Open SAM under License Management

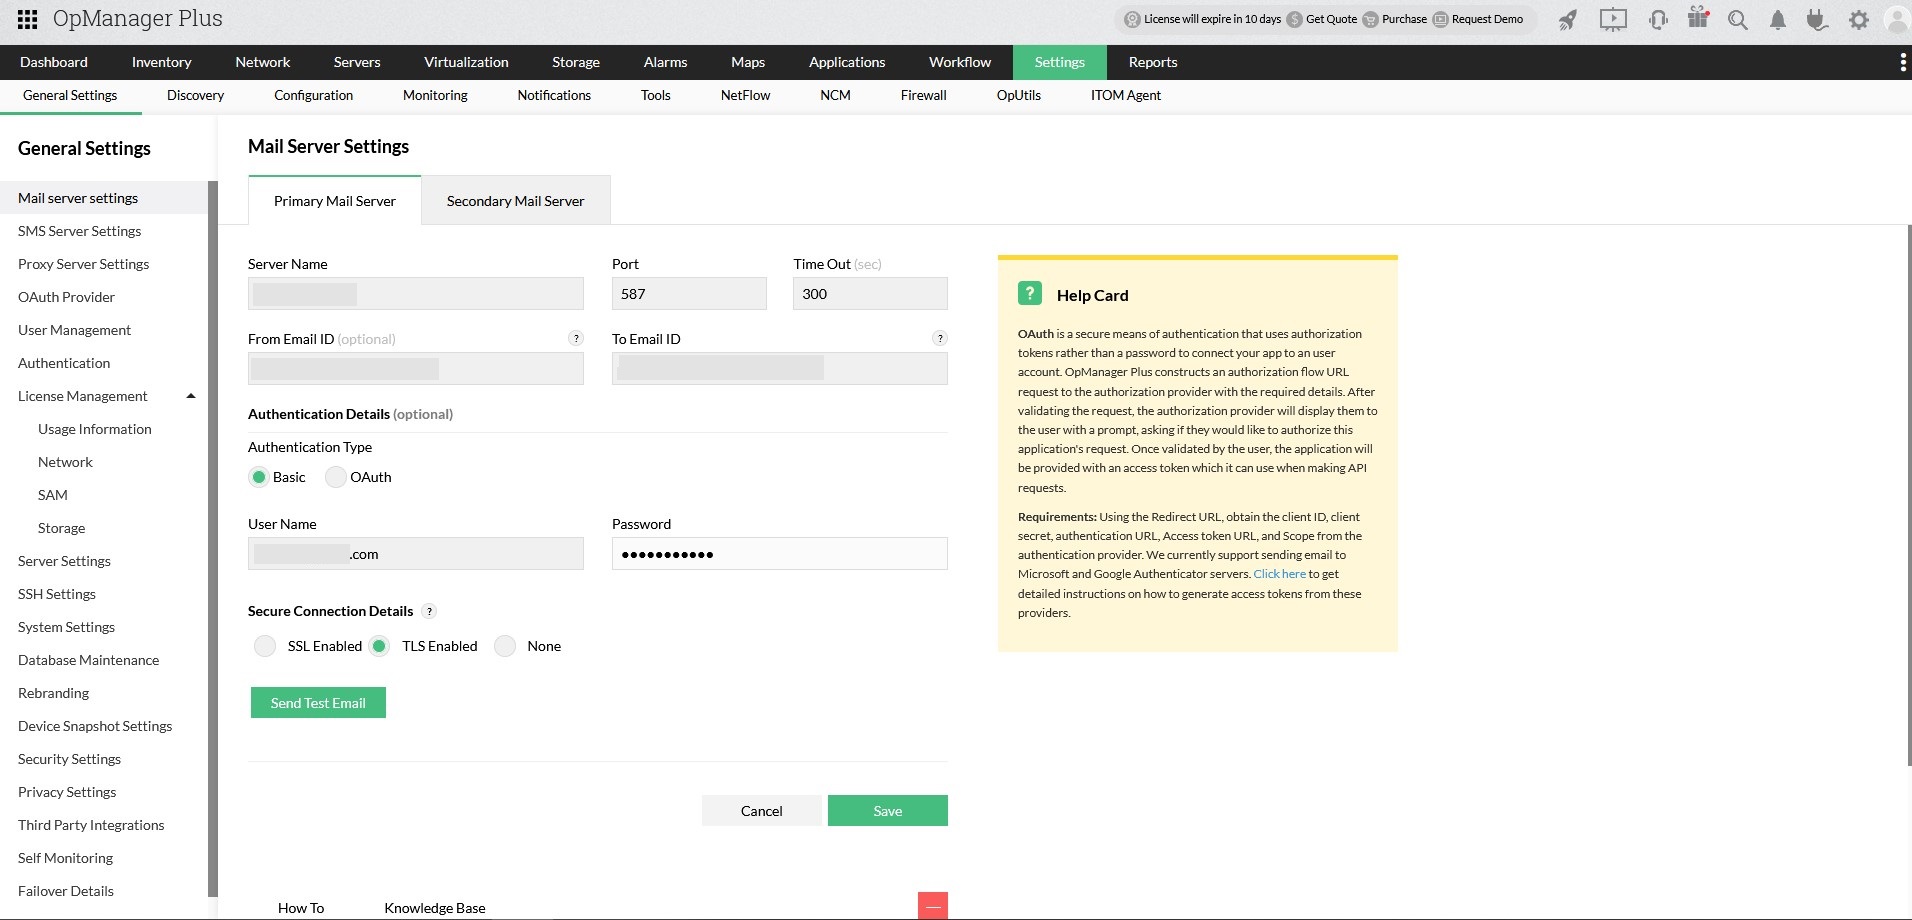coord(53,495)
